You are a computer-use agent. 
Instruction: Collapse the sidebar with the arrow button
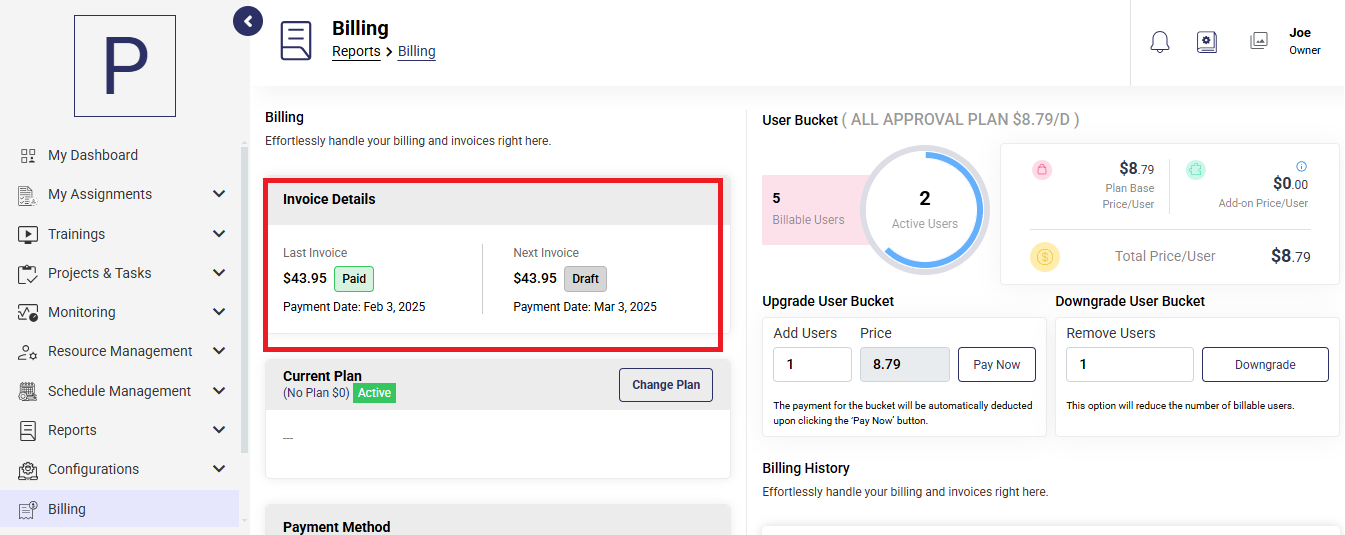(x=248, y=20)
